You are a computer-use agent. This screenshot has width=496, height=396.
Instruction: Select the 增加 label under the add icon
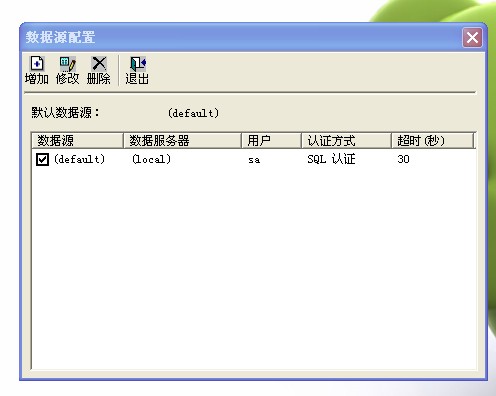pos(37,79)
